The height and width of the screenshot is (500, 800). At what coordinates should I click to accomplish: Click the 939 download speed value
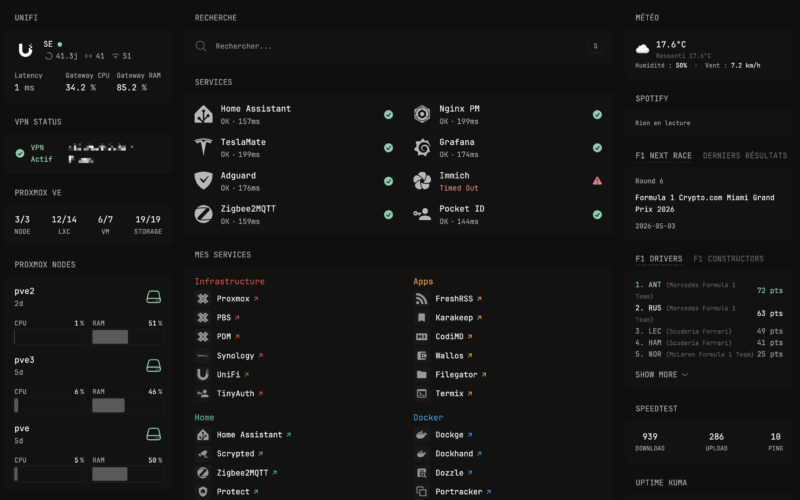pyautogui.click(x=650, y=436)
